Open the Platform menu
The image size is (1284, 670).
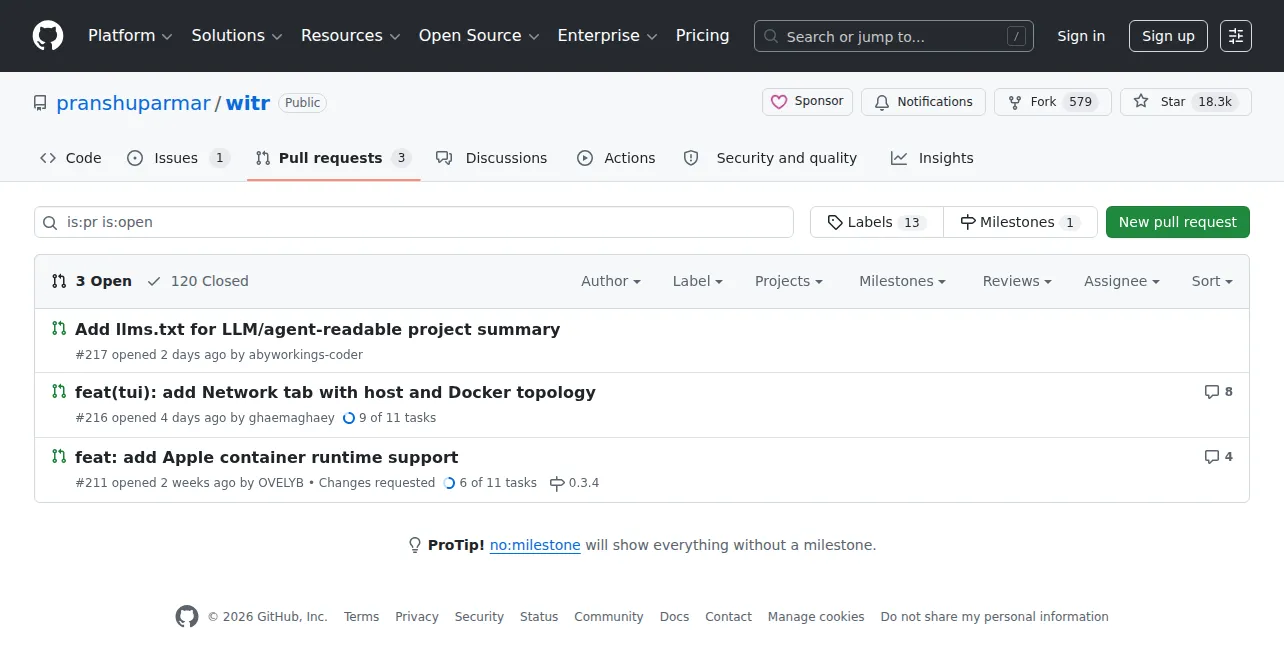tap(130, 36)
